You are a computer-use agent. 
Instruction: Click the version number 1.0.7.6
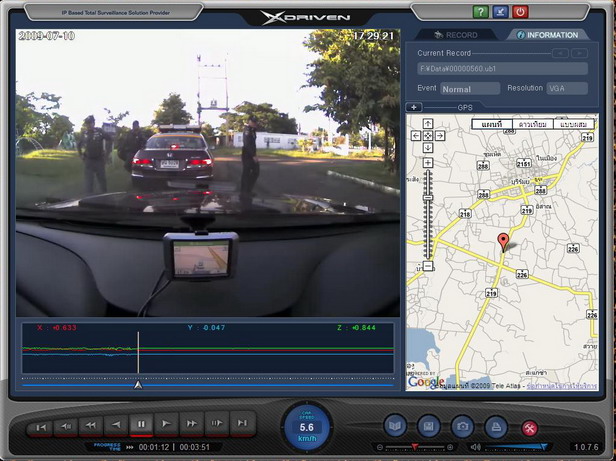pyautogui.click(x=586, y=447)
